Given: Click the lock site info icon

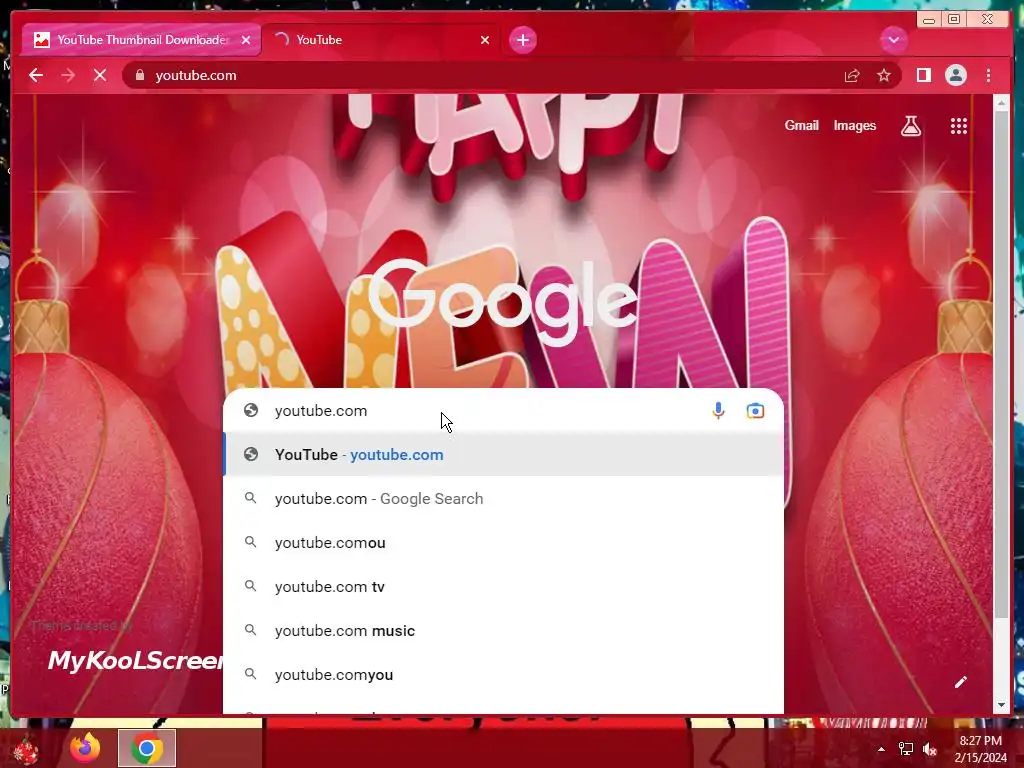Looking at the screenshot, I should pyautogui.click(x=139, y=75).
